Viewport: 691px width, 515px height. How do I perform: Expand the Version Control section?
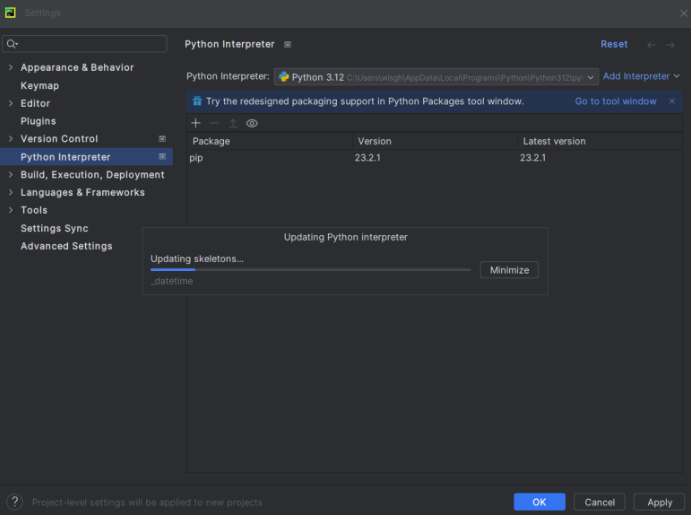point(11,139)
